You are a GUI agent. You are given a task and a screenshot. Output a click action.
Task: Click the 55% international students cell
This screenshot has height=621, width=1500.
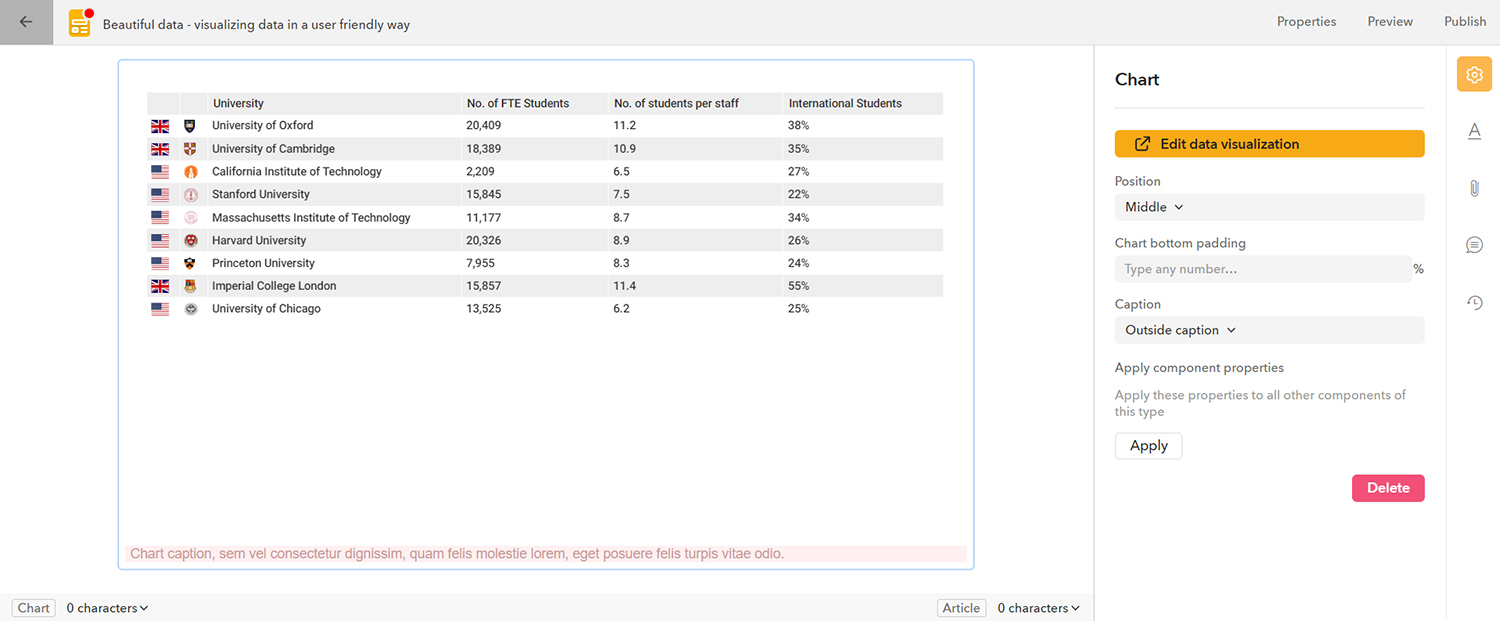(x=799, y=286)
